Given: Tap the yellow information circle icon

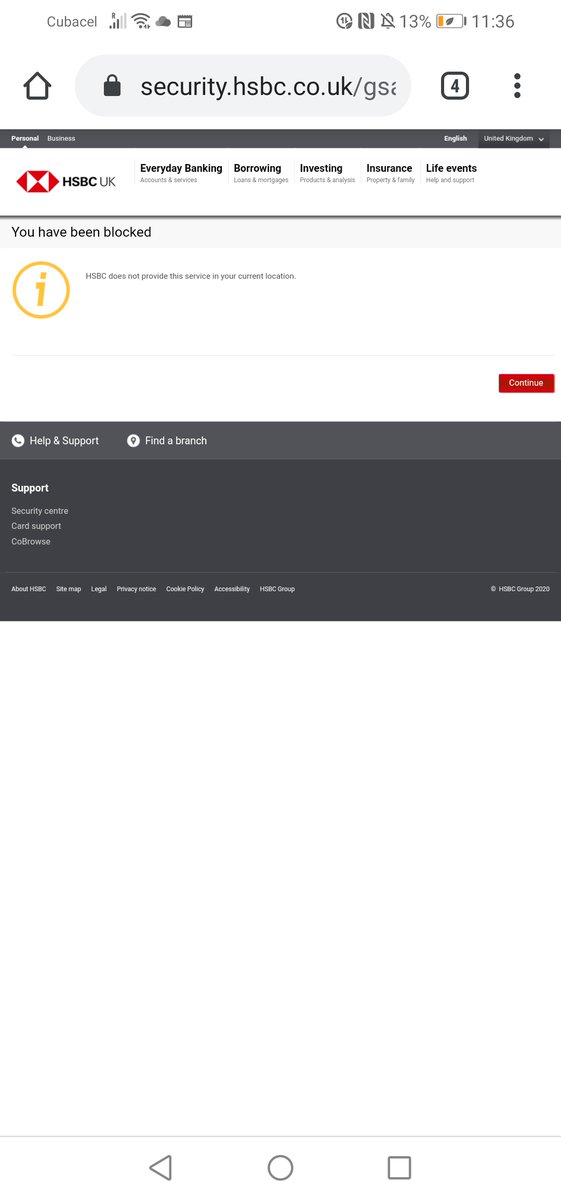Looking at the screenshot, I should 41,290.
